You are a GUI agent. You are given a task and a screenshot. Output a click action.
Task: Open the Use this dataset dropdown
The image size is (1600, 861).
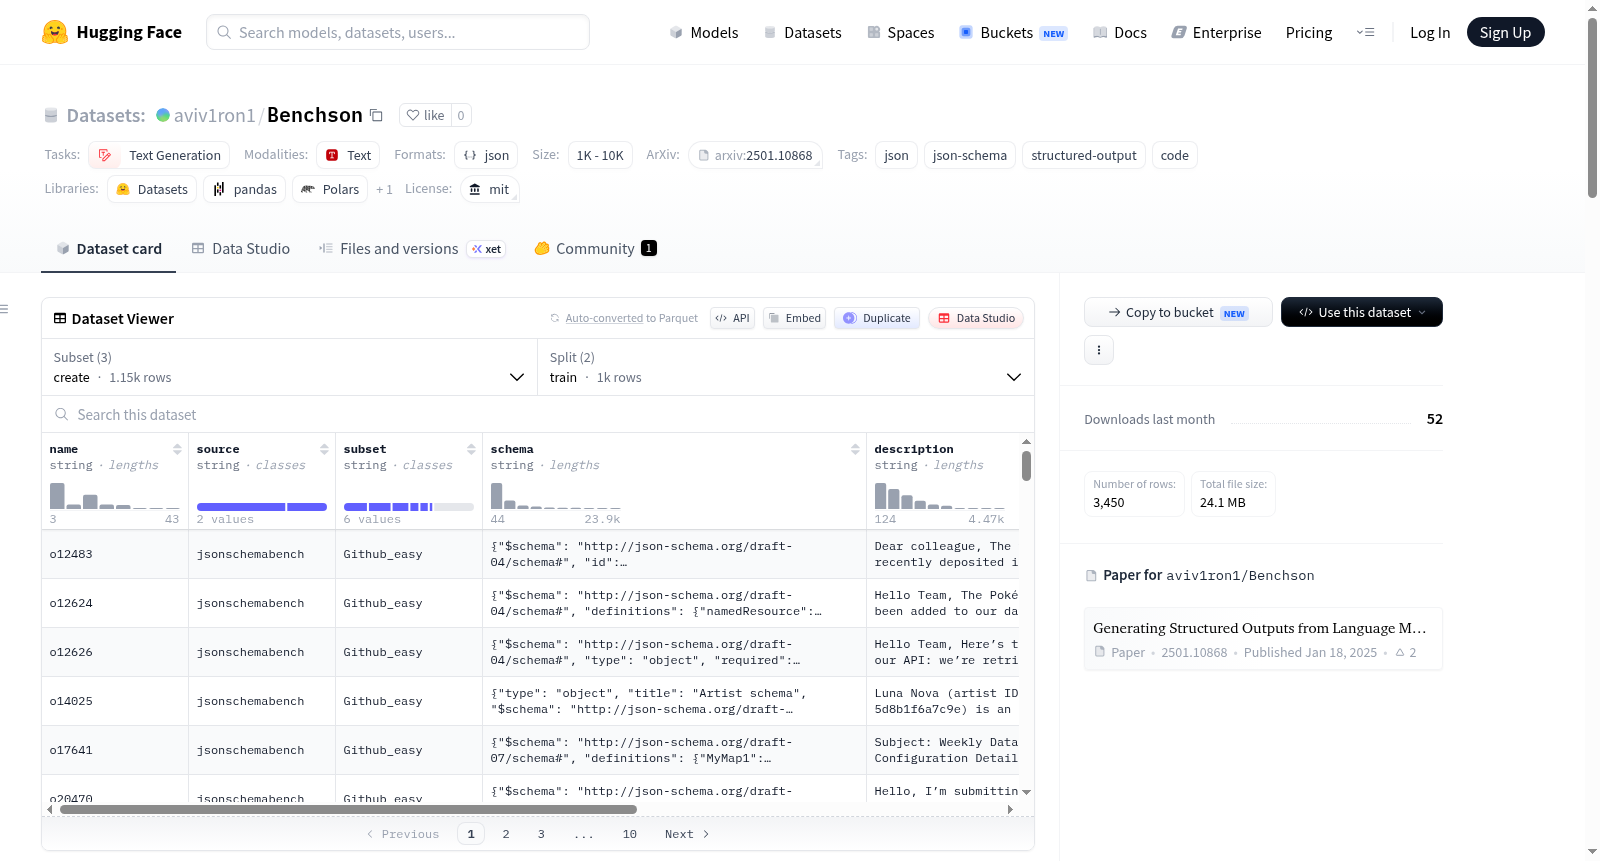[x=1362, y=312]
